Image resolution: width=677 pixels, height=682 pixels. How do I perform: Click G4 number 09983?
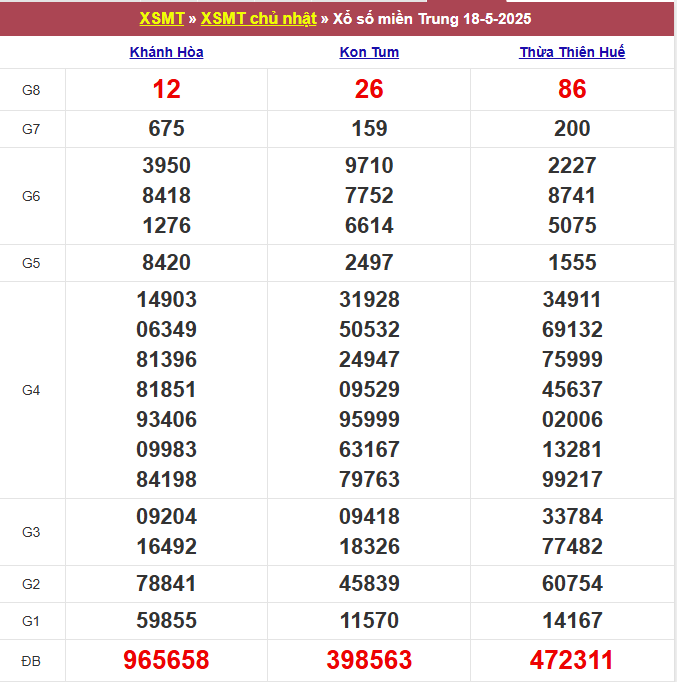[167, 450]
